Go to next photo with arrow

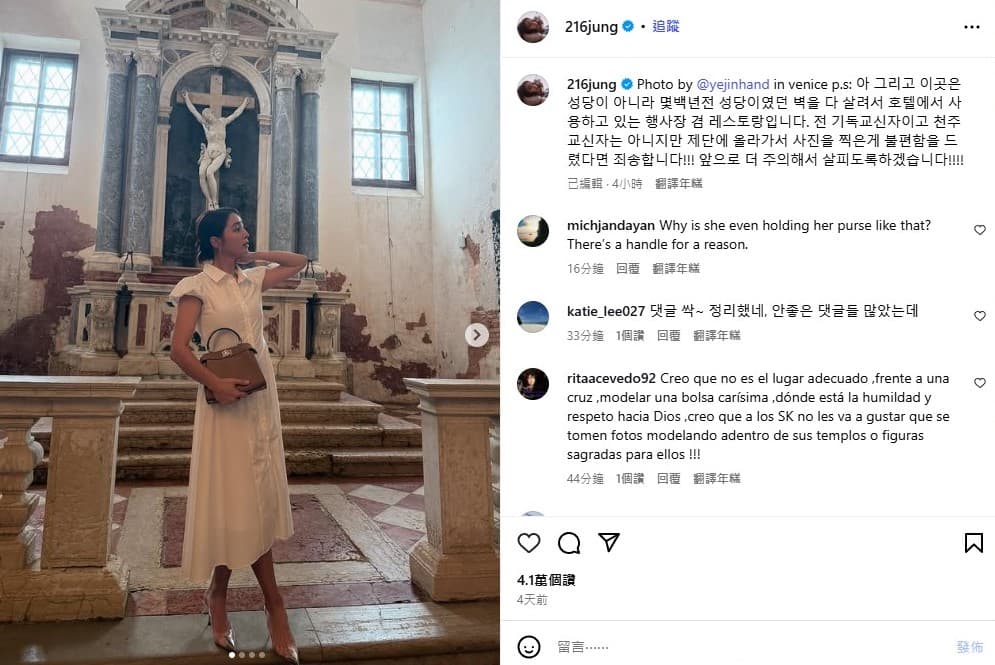point(477,335)
